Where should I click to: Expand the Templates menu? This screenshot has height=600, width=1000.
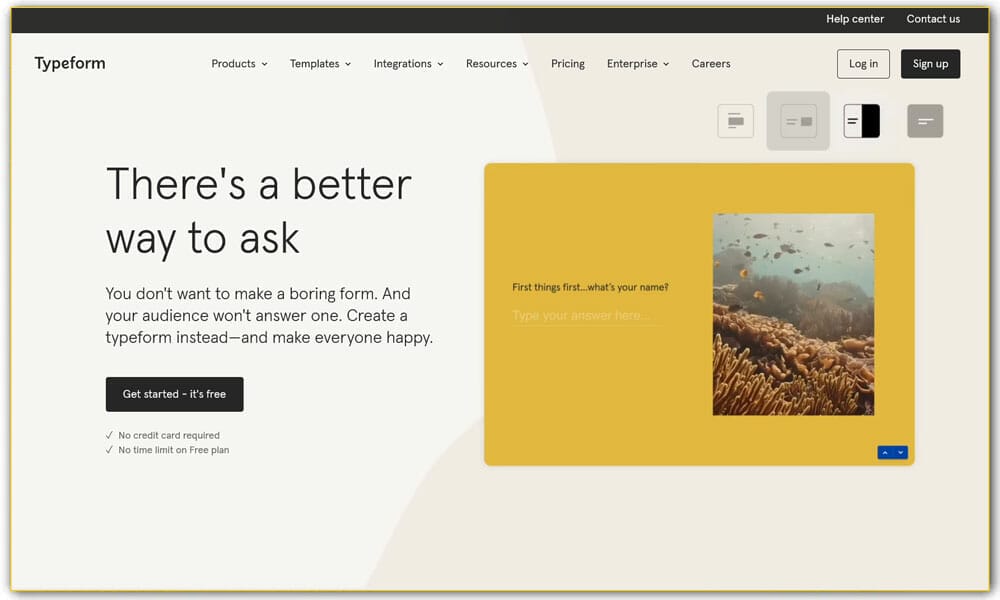click(319, 63)
